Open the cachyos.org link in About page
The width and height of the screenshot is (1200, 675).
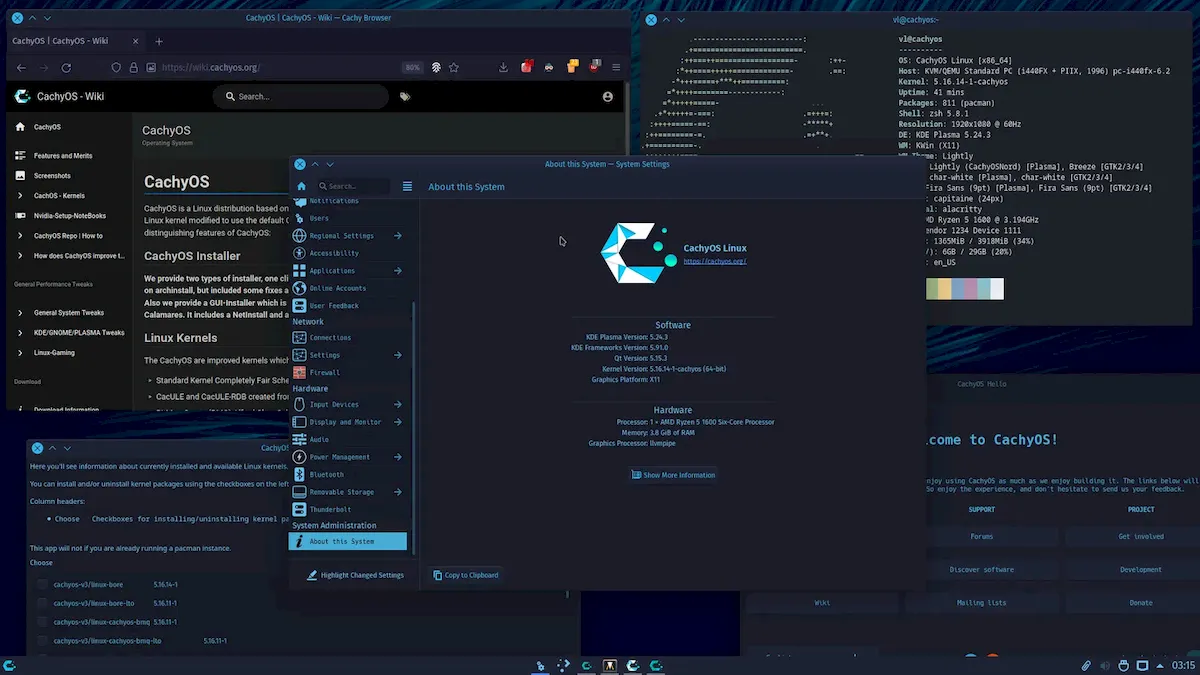[715, 261]
